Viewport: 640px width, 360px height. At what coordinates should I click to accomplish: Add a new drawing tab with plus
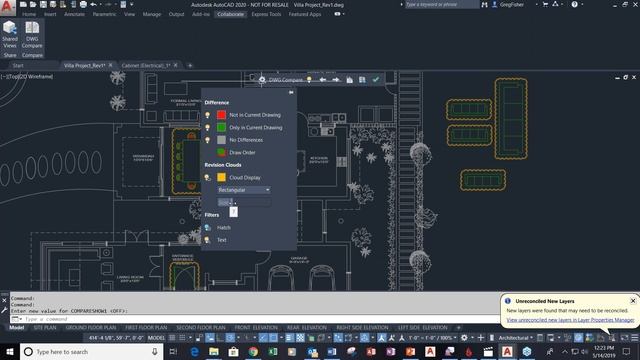tap(190, 65)
